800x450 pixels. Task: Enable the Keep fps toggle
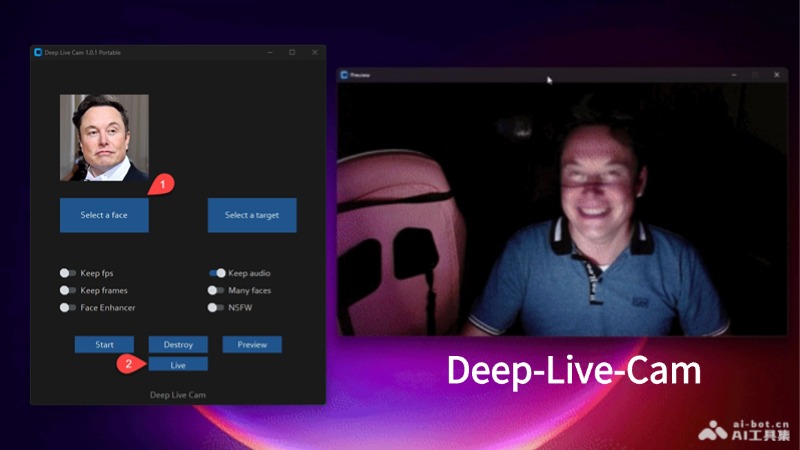(x=68, y=273)
